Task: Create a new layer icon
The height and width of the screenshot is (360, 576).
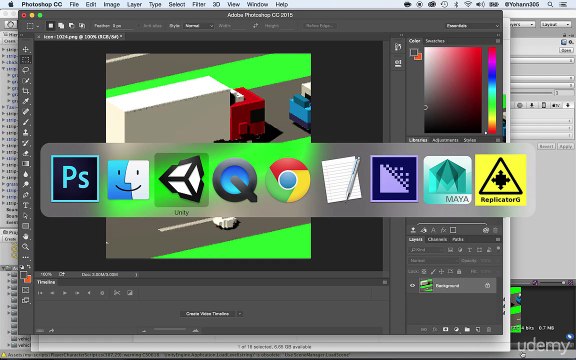Action: pyautogui.click(x=478, y=330)
